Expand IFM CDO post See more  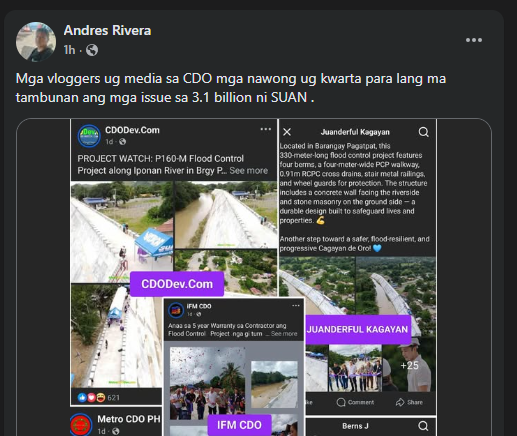tap(284, 334)
